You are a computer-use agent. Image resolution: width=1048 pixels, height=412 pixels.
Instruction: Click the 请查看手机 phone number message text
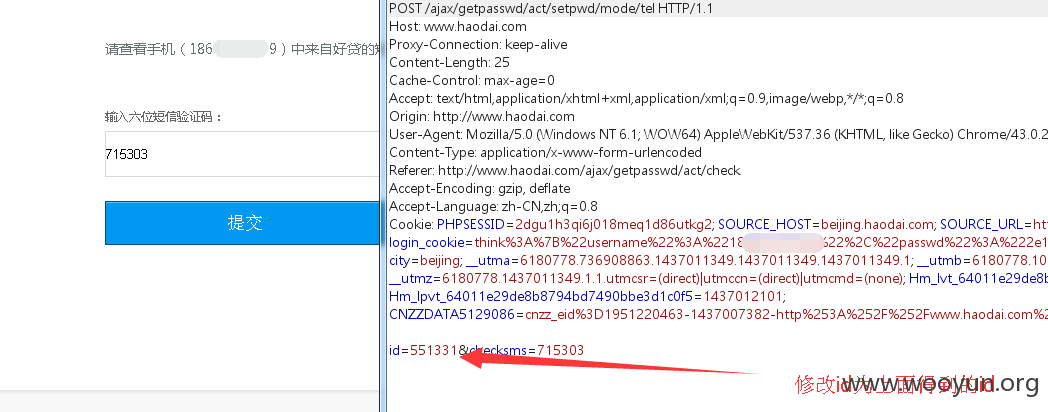(242, 49)
